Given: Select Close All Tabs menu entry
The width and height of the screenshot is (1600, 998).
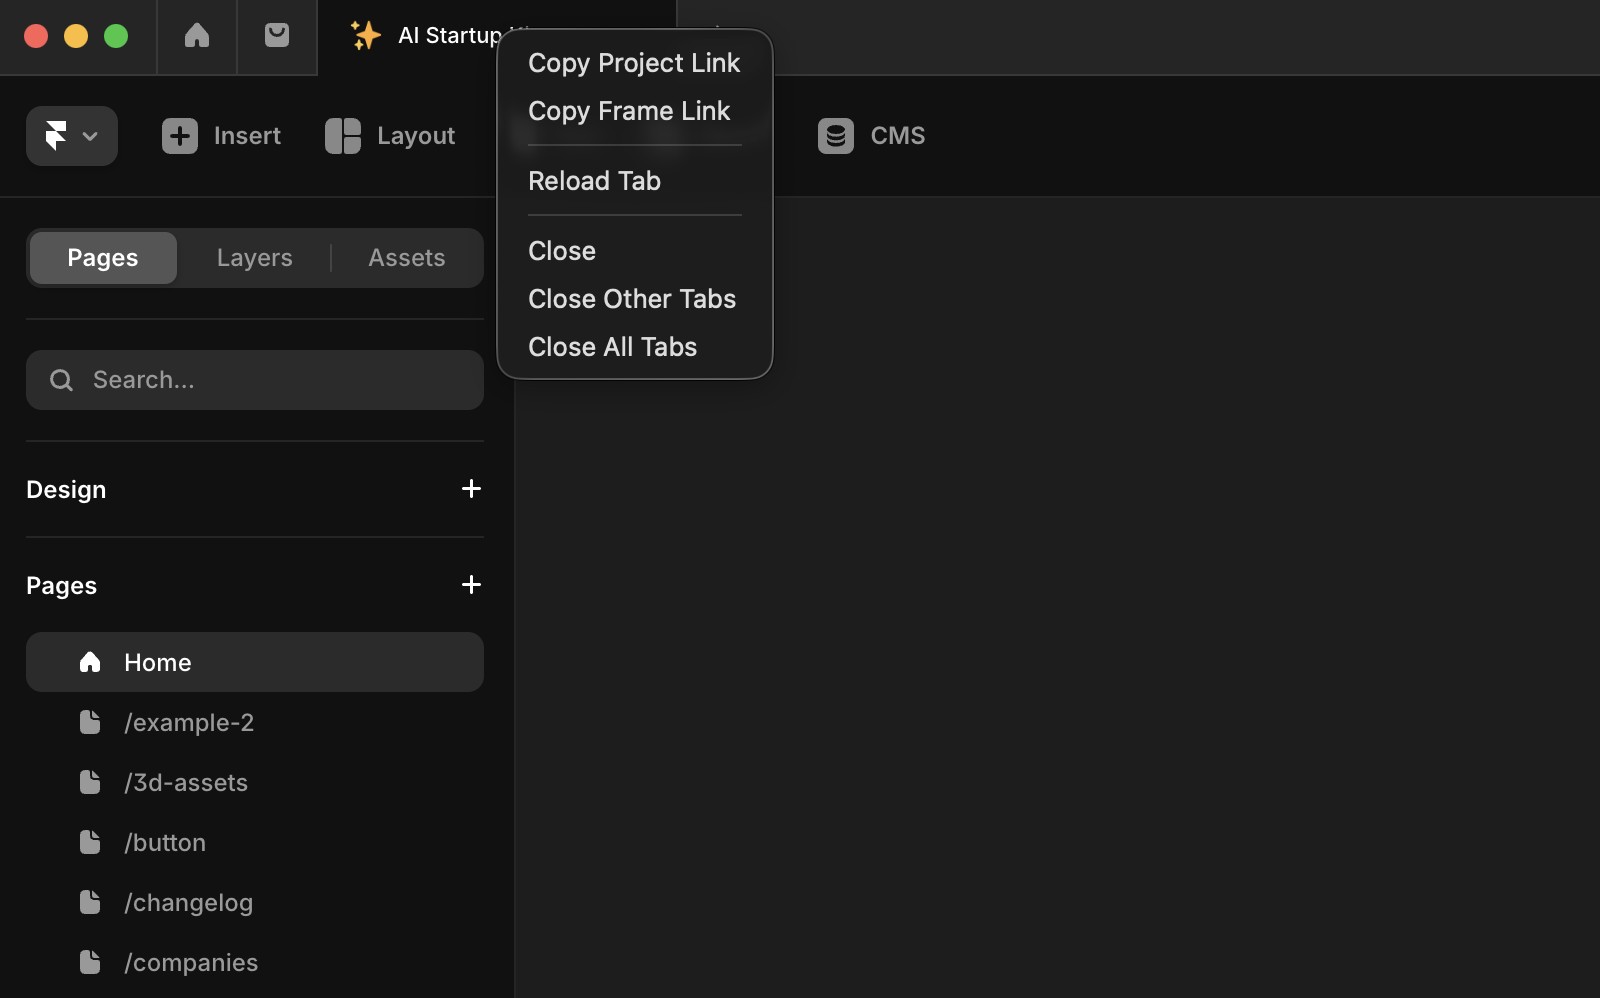Looking at the screenshot, I should pyautogui.click(x=634, y=347).
